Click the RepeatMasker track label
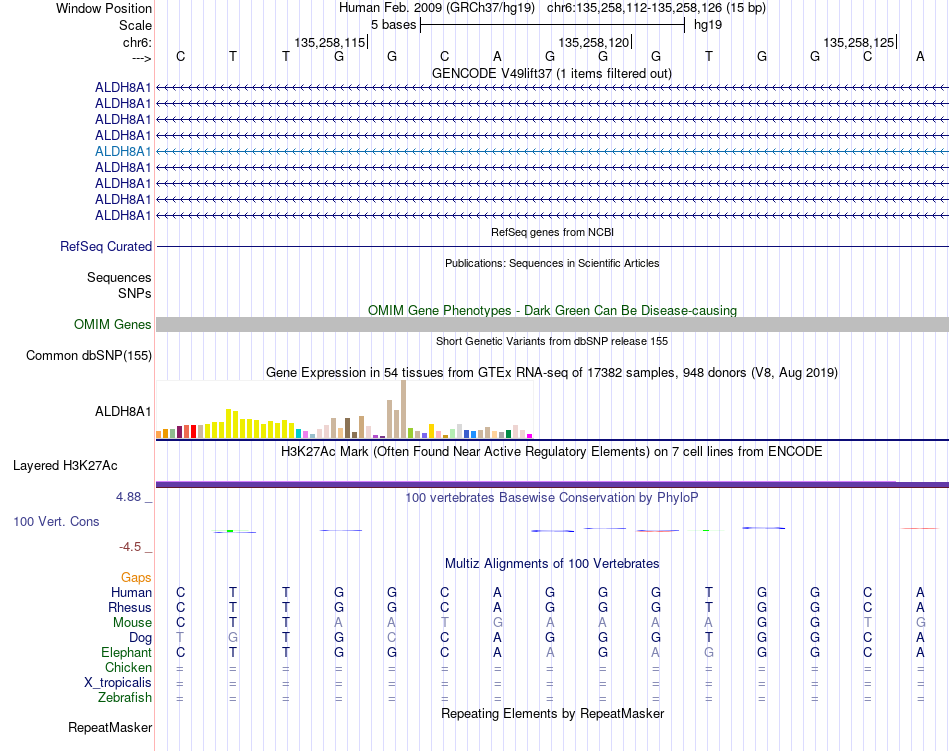The height and width of the screenshot is (751, 950). [x=110, y=727]
